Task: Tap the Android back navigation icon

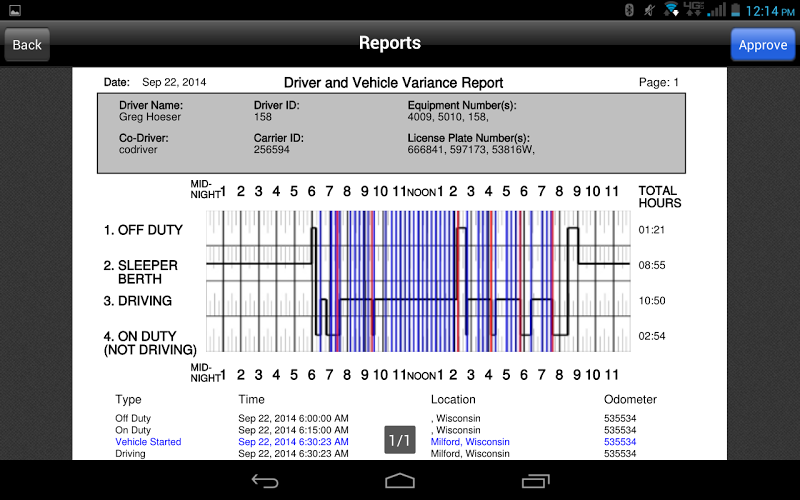Action: coord(265,481)
